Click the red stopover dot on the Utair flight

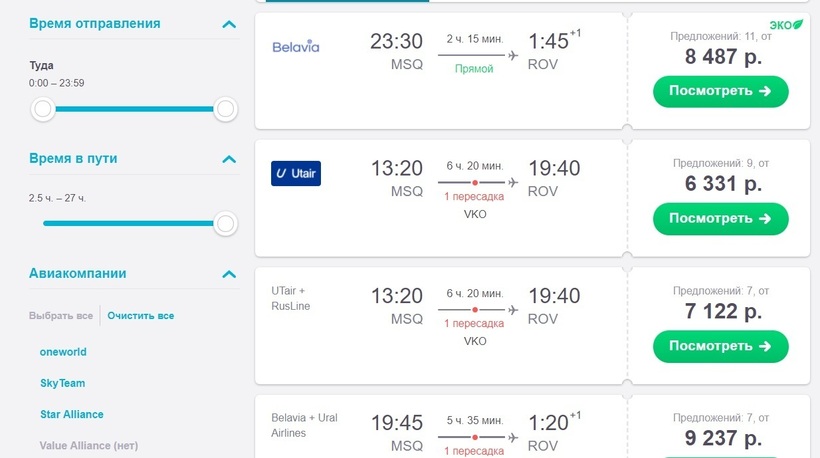(x=475, y=182)
